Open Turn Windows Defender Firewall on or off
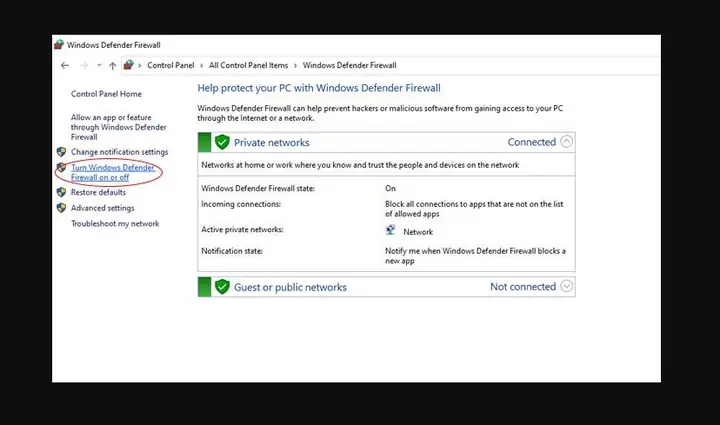Image resolution: width=720 pixels, height=425 pixels. click(x=113, y=172)
